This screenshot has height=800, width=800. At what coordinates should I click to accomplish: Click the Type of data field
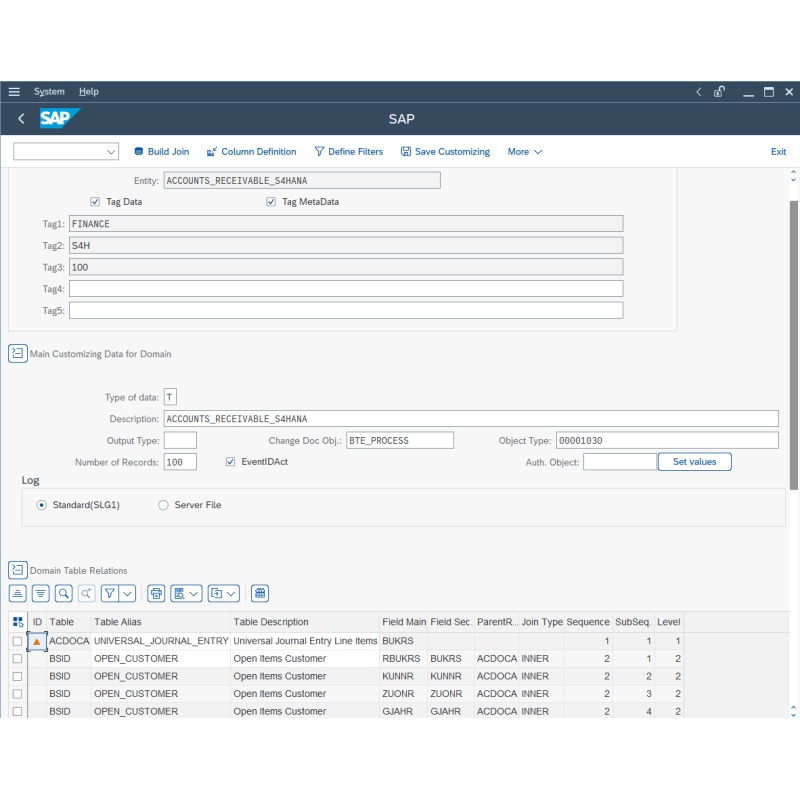pyautogui.click(x=170, y=397)
